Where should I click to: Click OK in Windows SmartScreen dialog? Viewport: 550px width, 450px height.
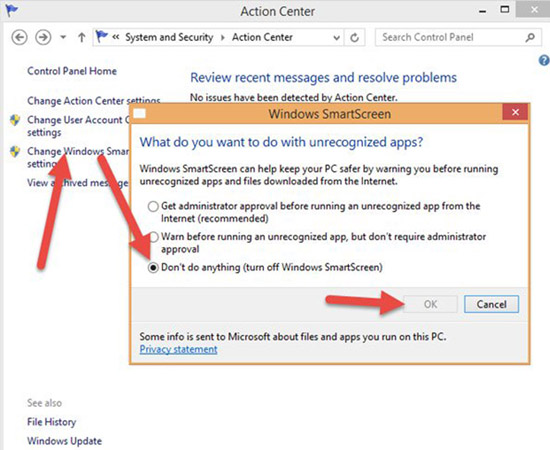tap(430, 304)
